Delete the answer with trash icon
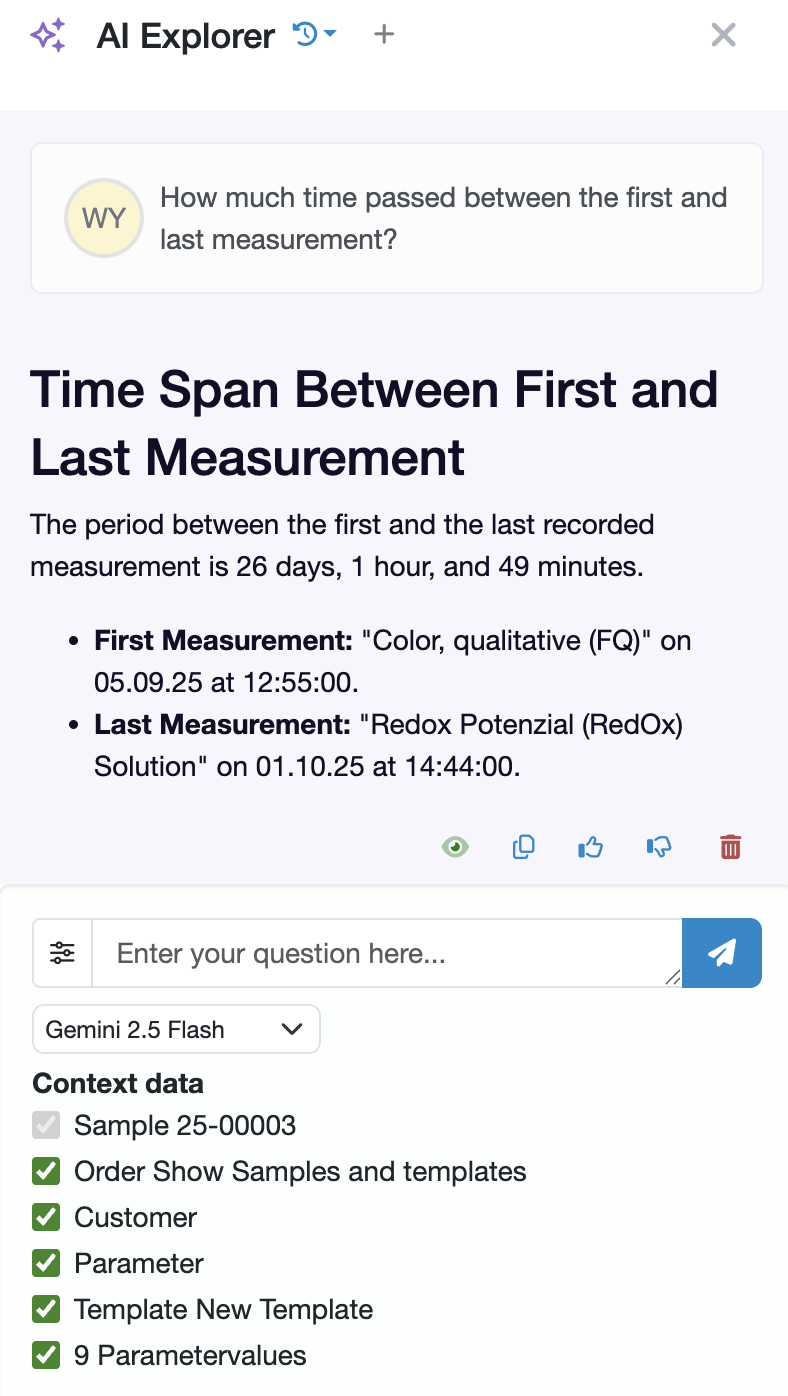 [731, 847]
